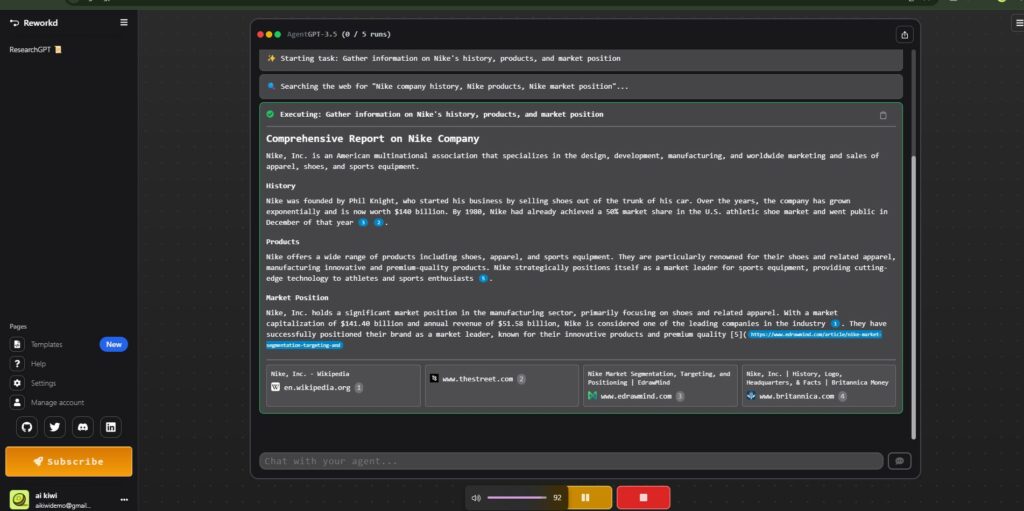The image size is (1024, 511).
Task: Click the History section heading
Action: (x=281, y=186)
